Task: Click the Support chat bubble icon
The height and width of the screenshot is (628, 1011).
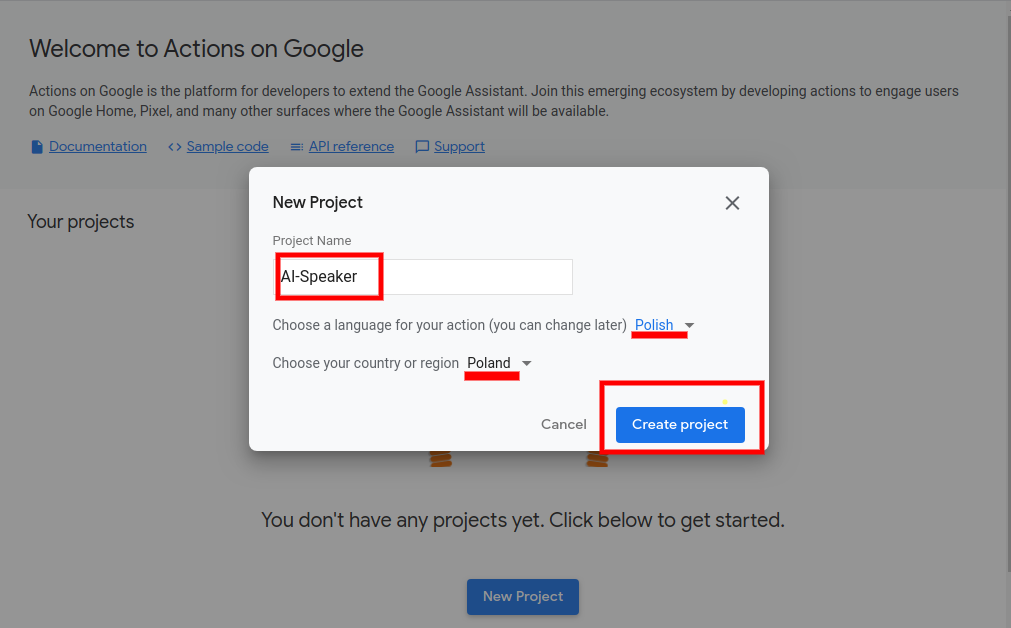Action: [x=422, y=147]
